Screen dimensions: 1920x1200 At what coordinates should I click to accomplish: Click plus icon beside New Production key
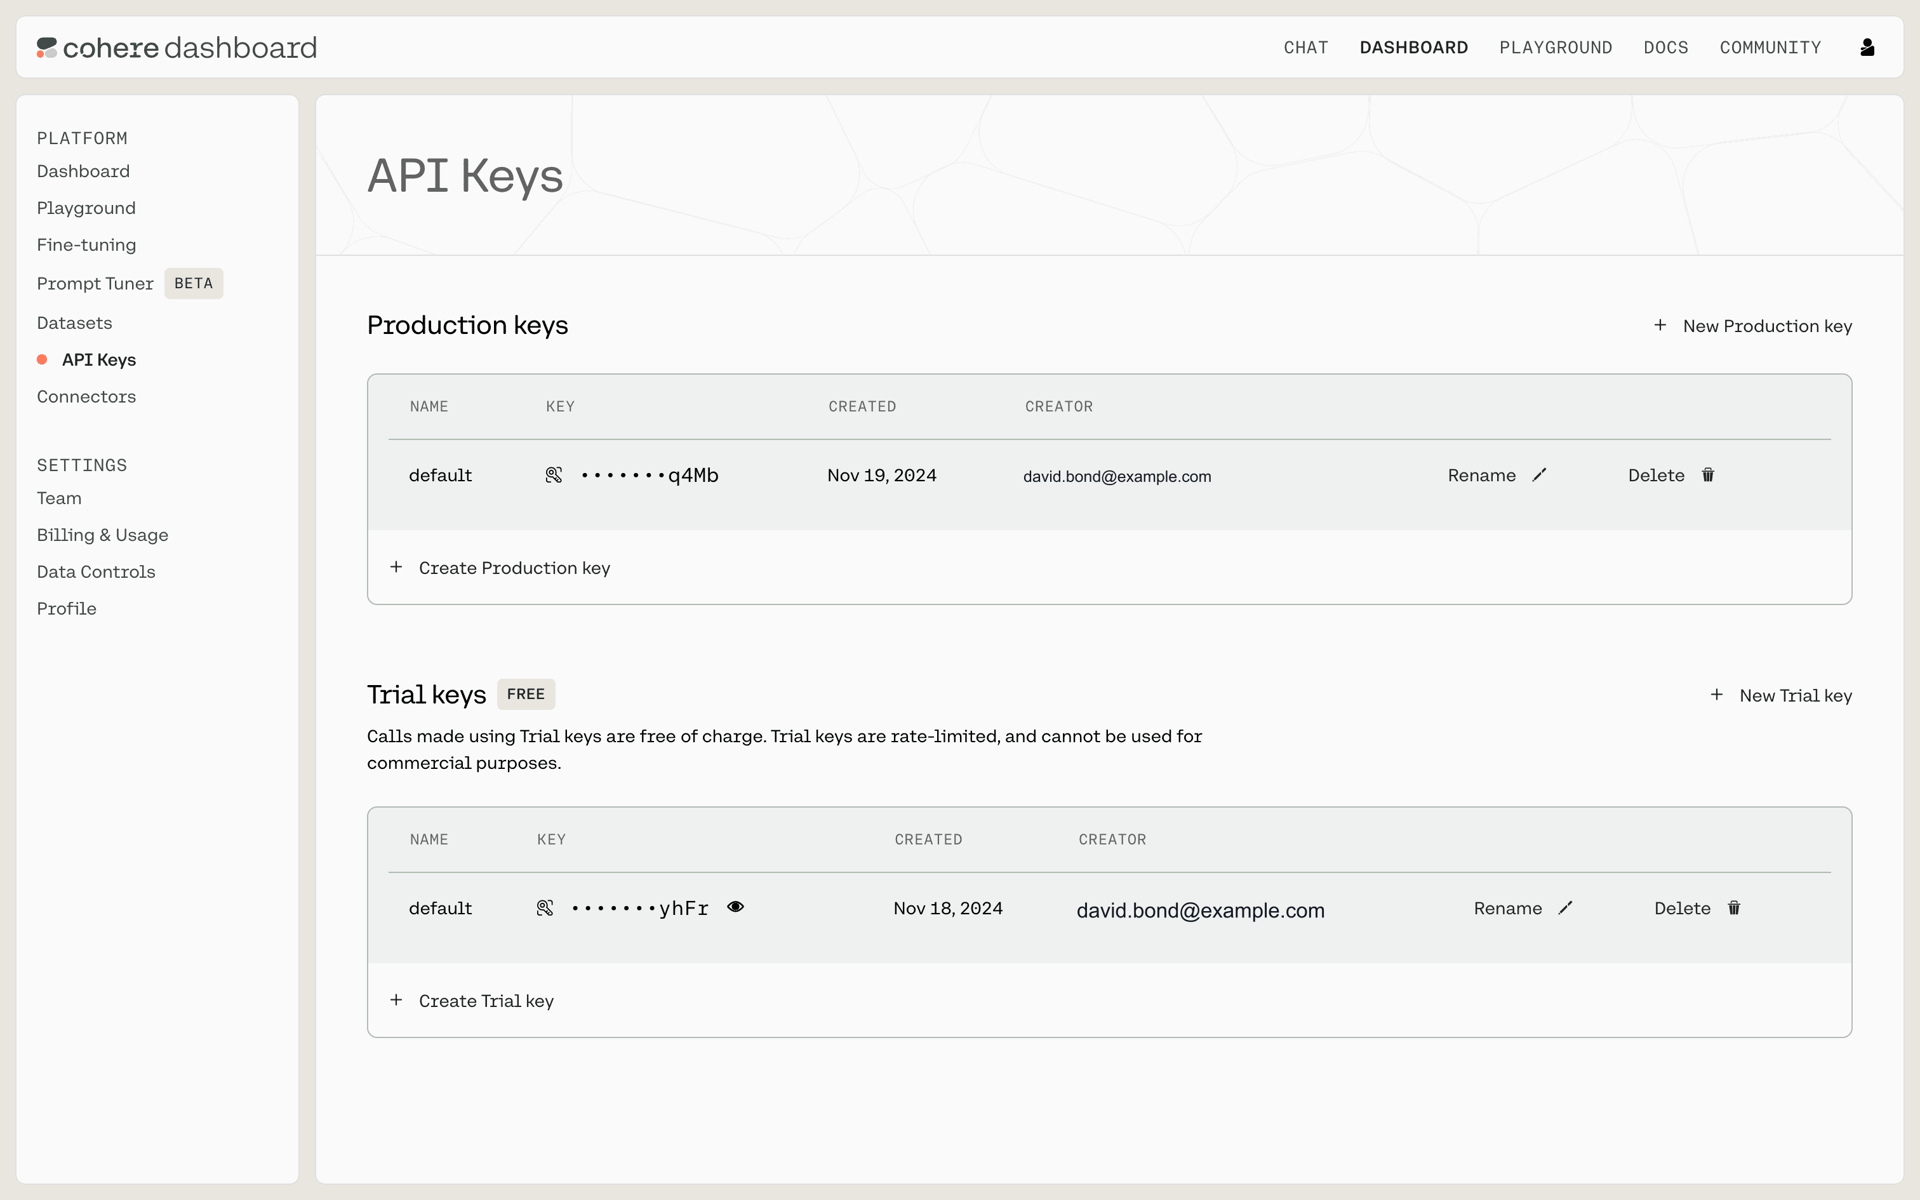tap(1660, 325)
